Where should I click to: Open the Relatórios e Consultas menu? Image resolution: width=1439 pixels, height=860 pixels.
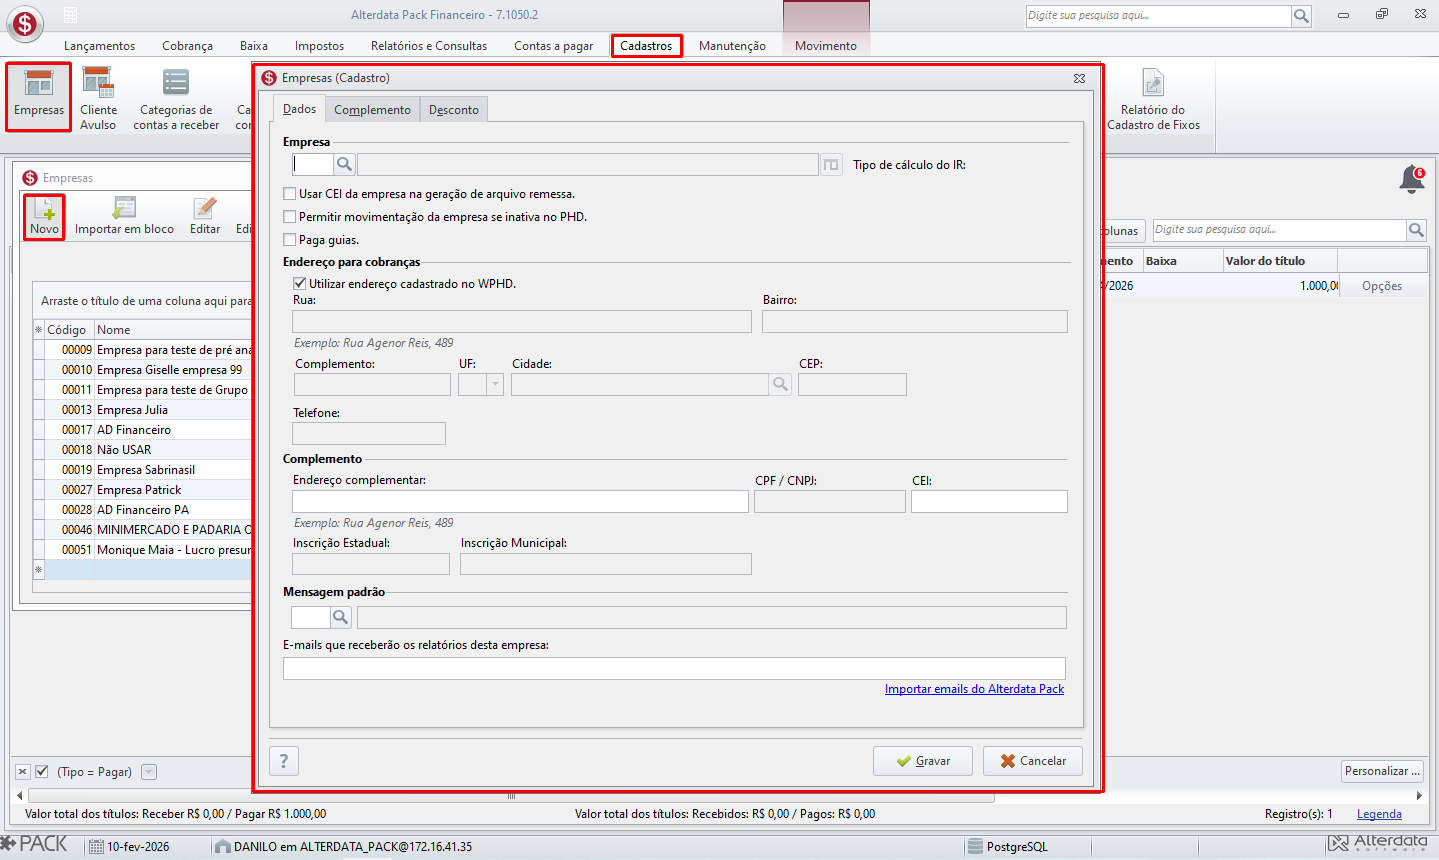coord(429,46)
